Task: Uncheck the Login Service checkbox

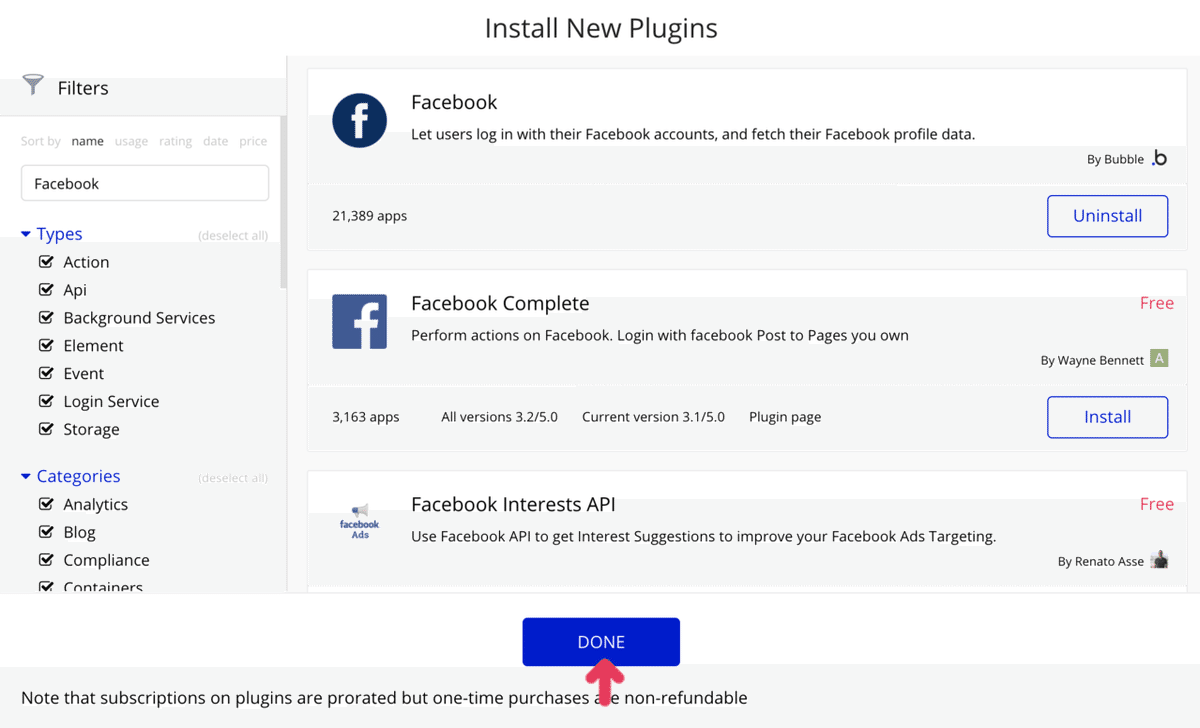Action: click(46, 401)
